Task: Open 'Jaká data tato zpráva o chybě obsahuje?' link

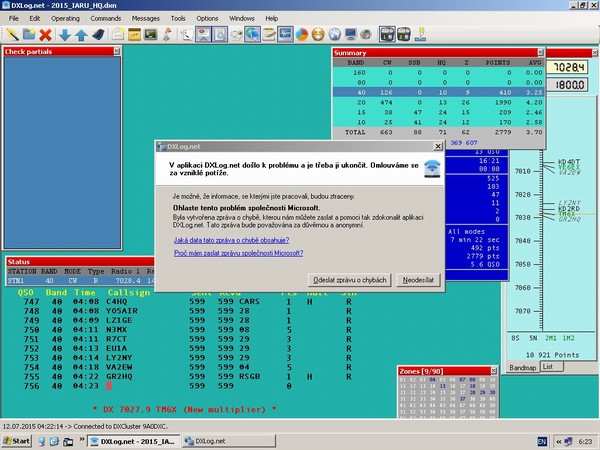Action: coord(231,240)
